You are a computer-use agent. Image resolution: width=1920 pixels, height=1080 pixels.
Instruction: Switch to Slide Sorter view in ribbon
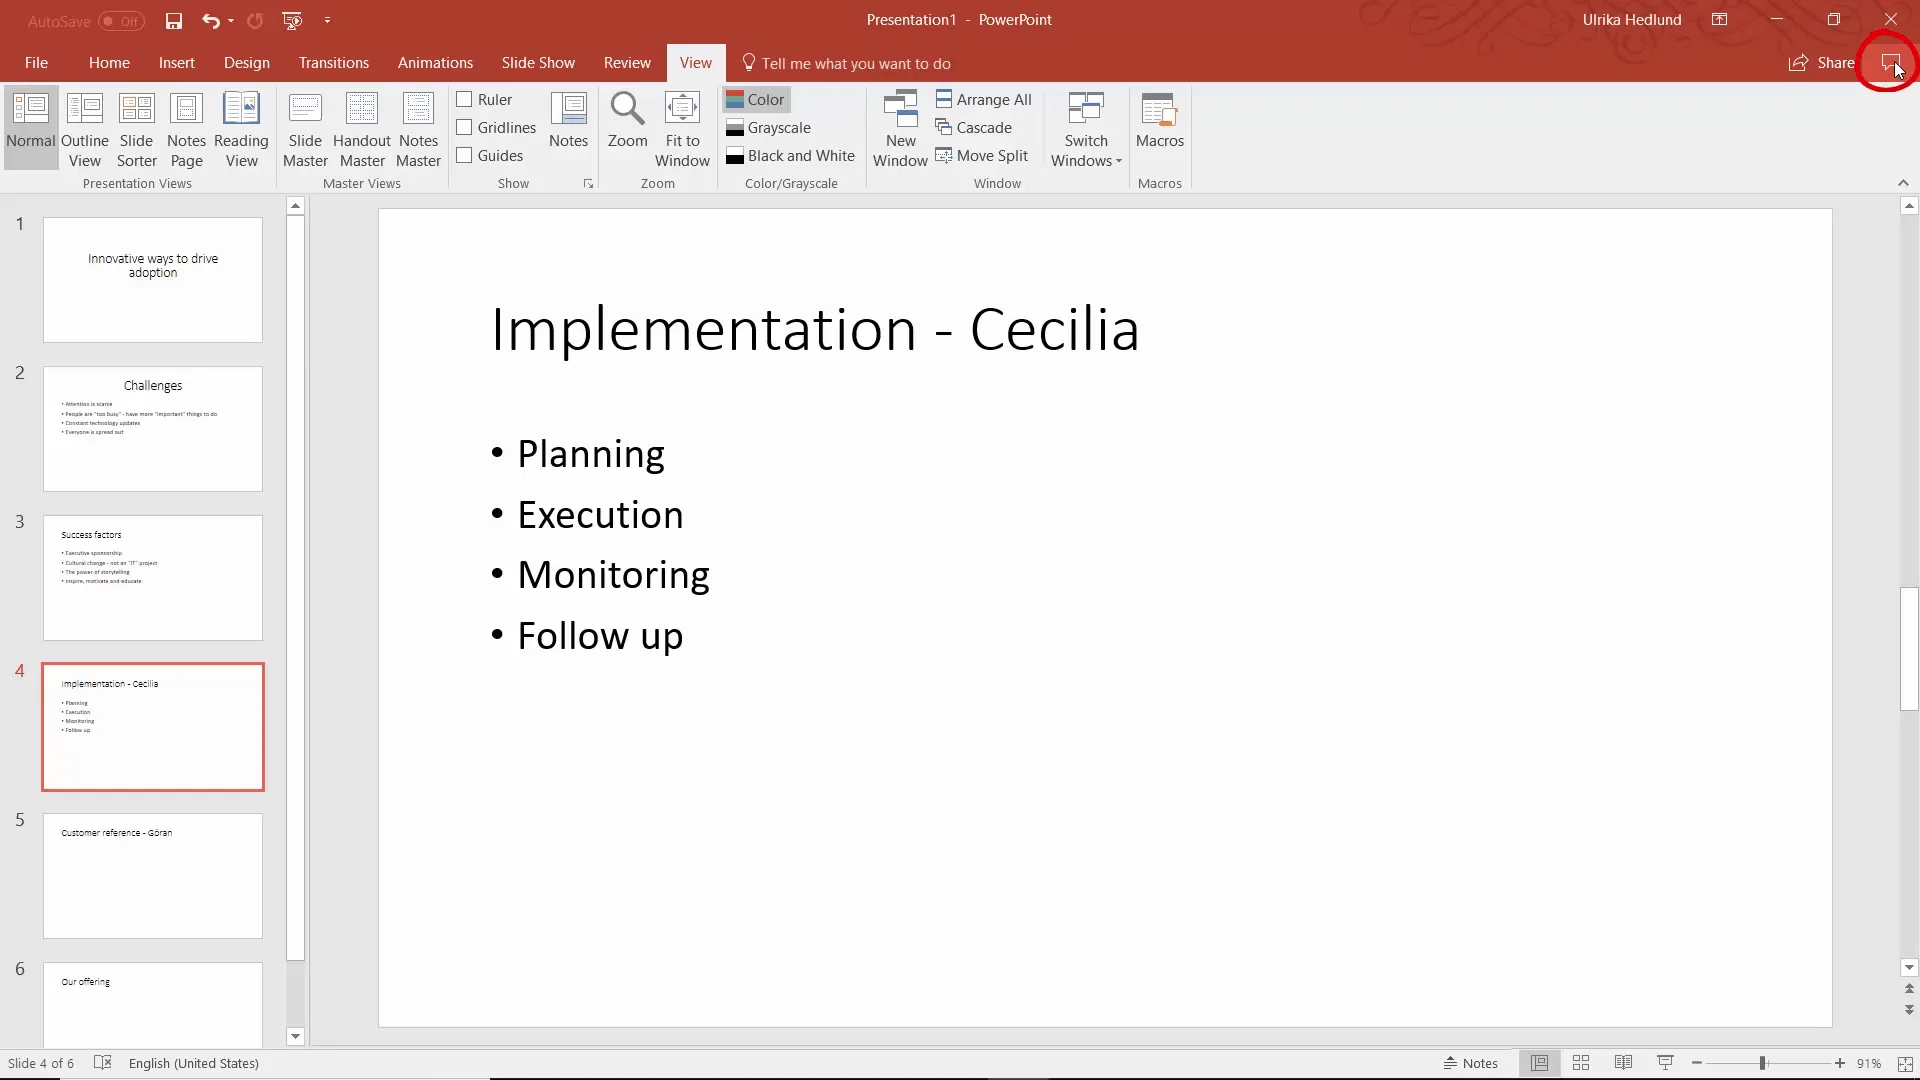[137, 130]
